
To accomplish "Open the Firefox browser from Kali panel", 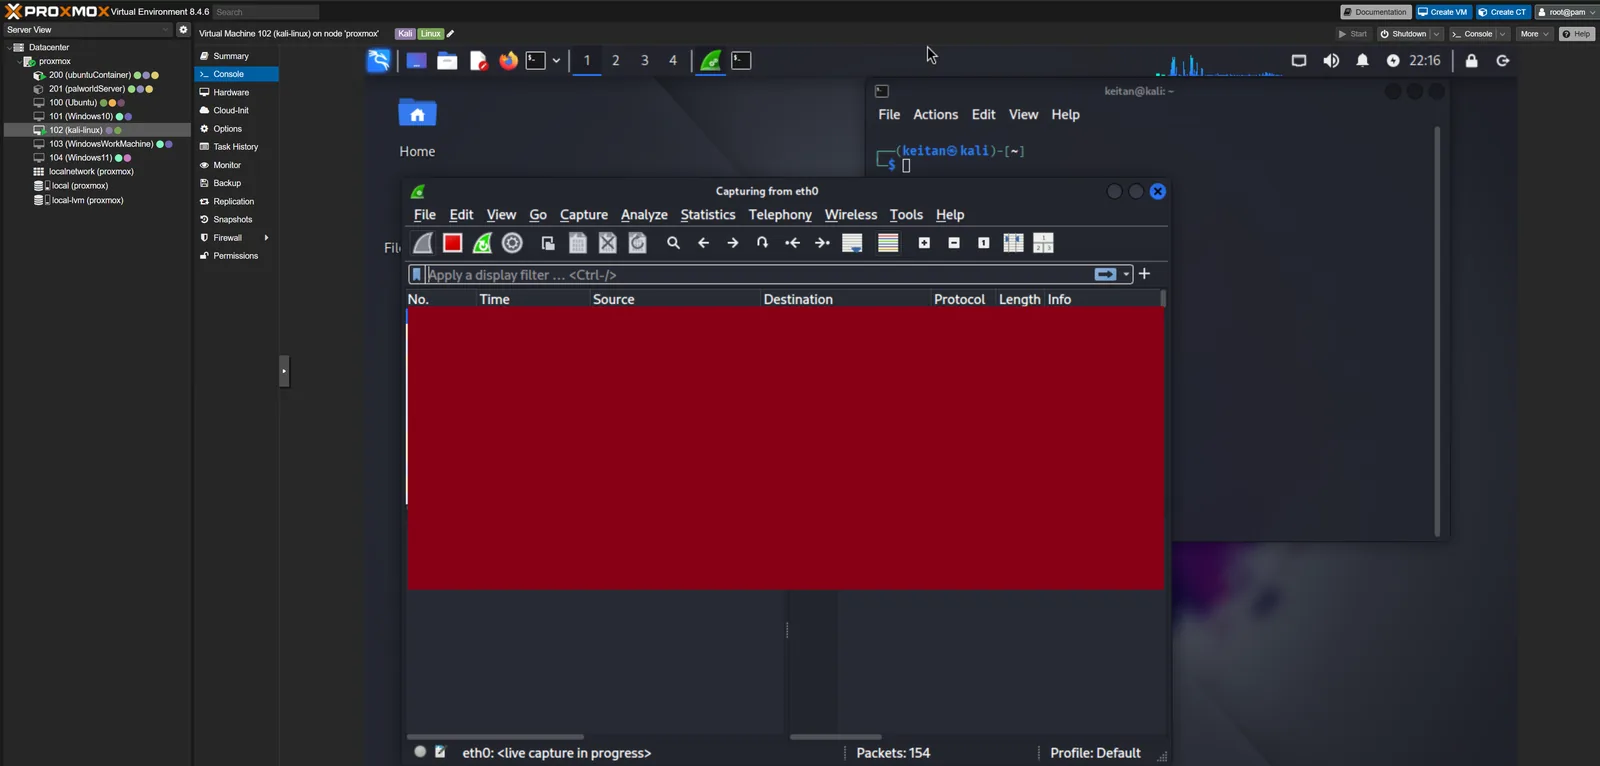I will pyautogui.click(x=509, y=61).
